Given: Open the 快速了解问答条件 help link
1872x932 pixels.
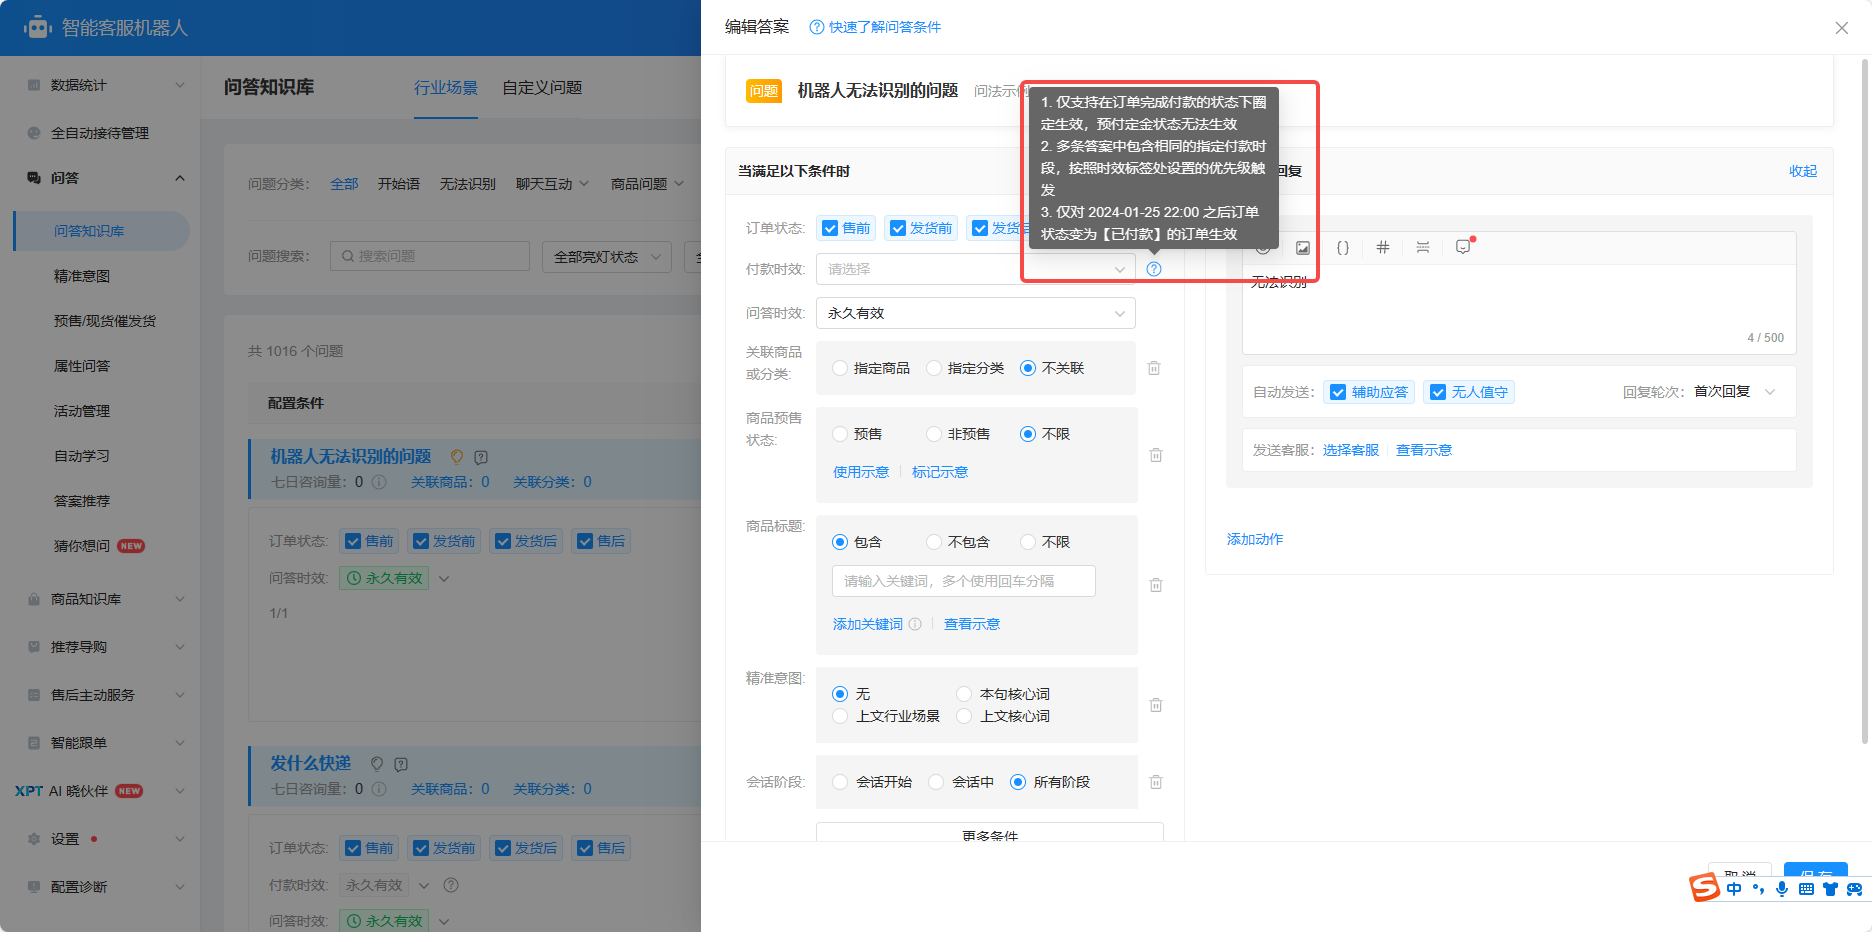Looking at the screenshot, I should coord(875,27).
